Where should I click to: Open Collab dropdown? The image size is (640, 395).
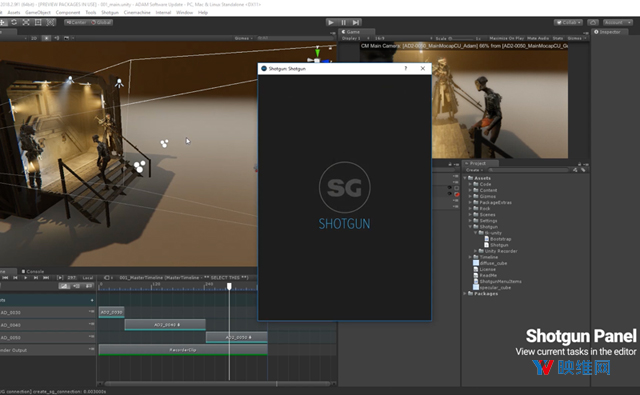pos(568,22)
